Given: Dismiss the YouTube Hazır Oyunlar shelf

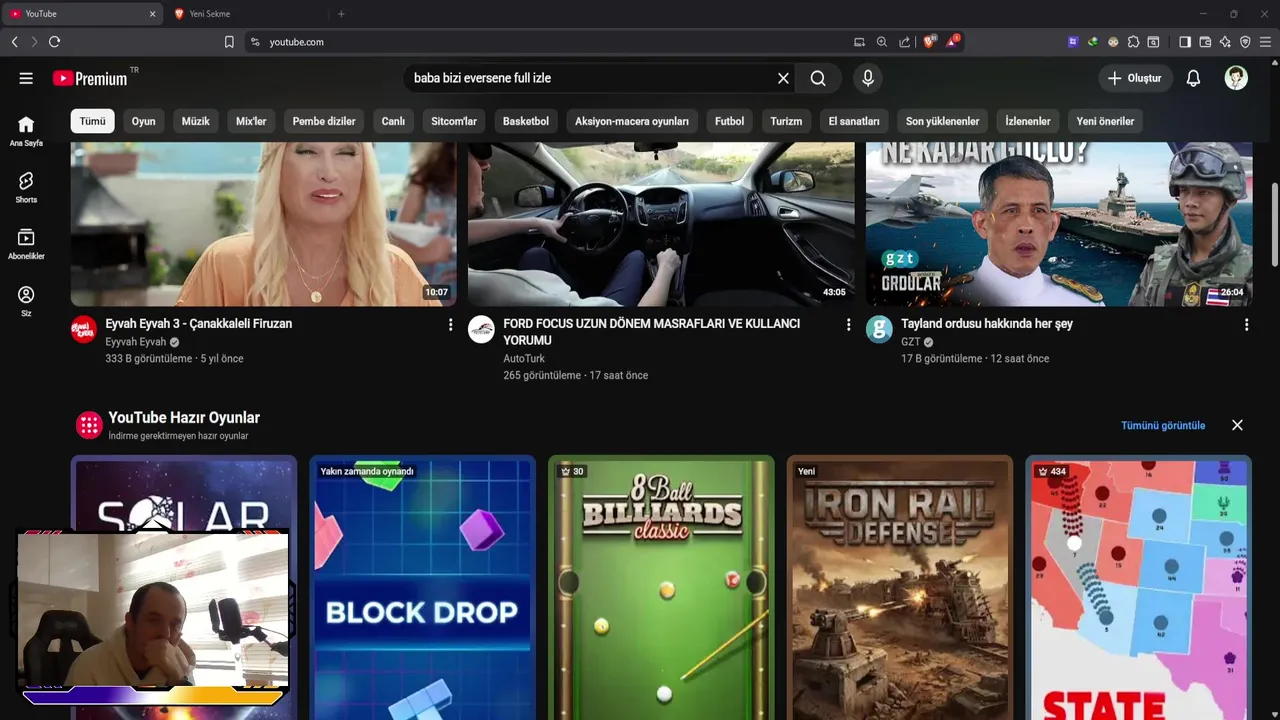Looking at the screenshot, I should tap(1237, 425).
